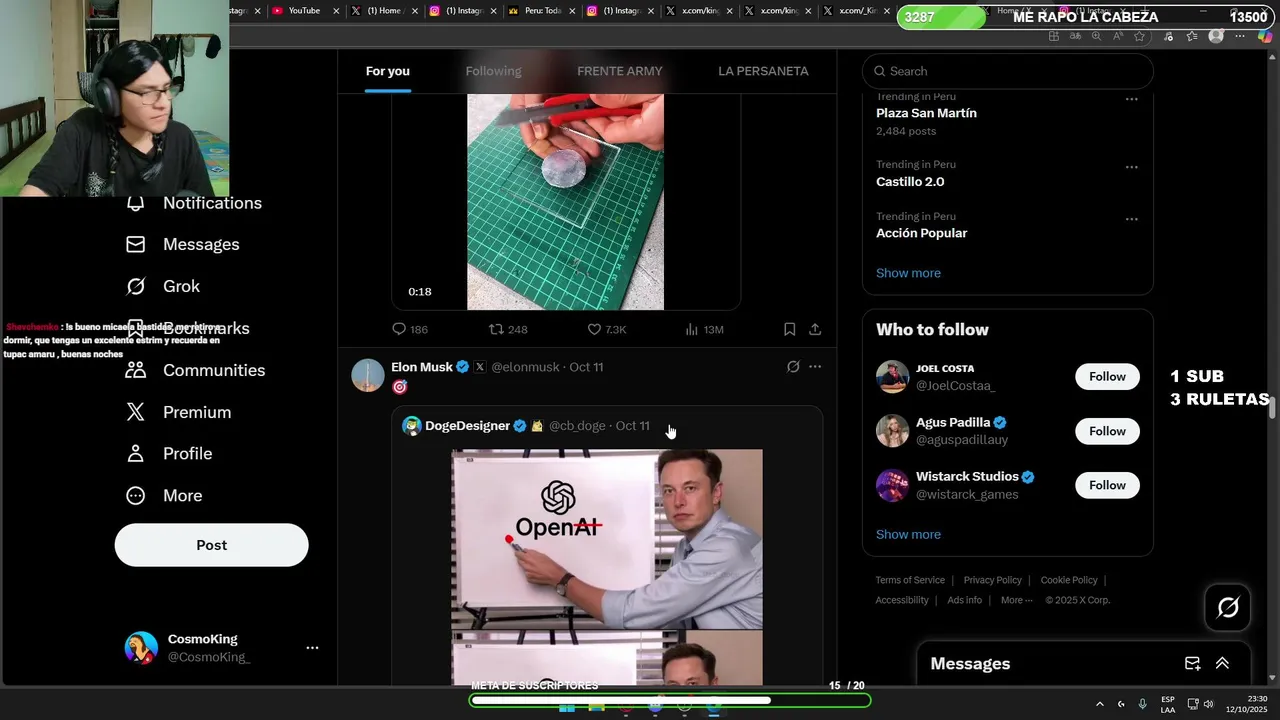Click the browser favorites star icon
The image size is (1280, 720).
tap(1138, 36)
